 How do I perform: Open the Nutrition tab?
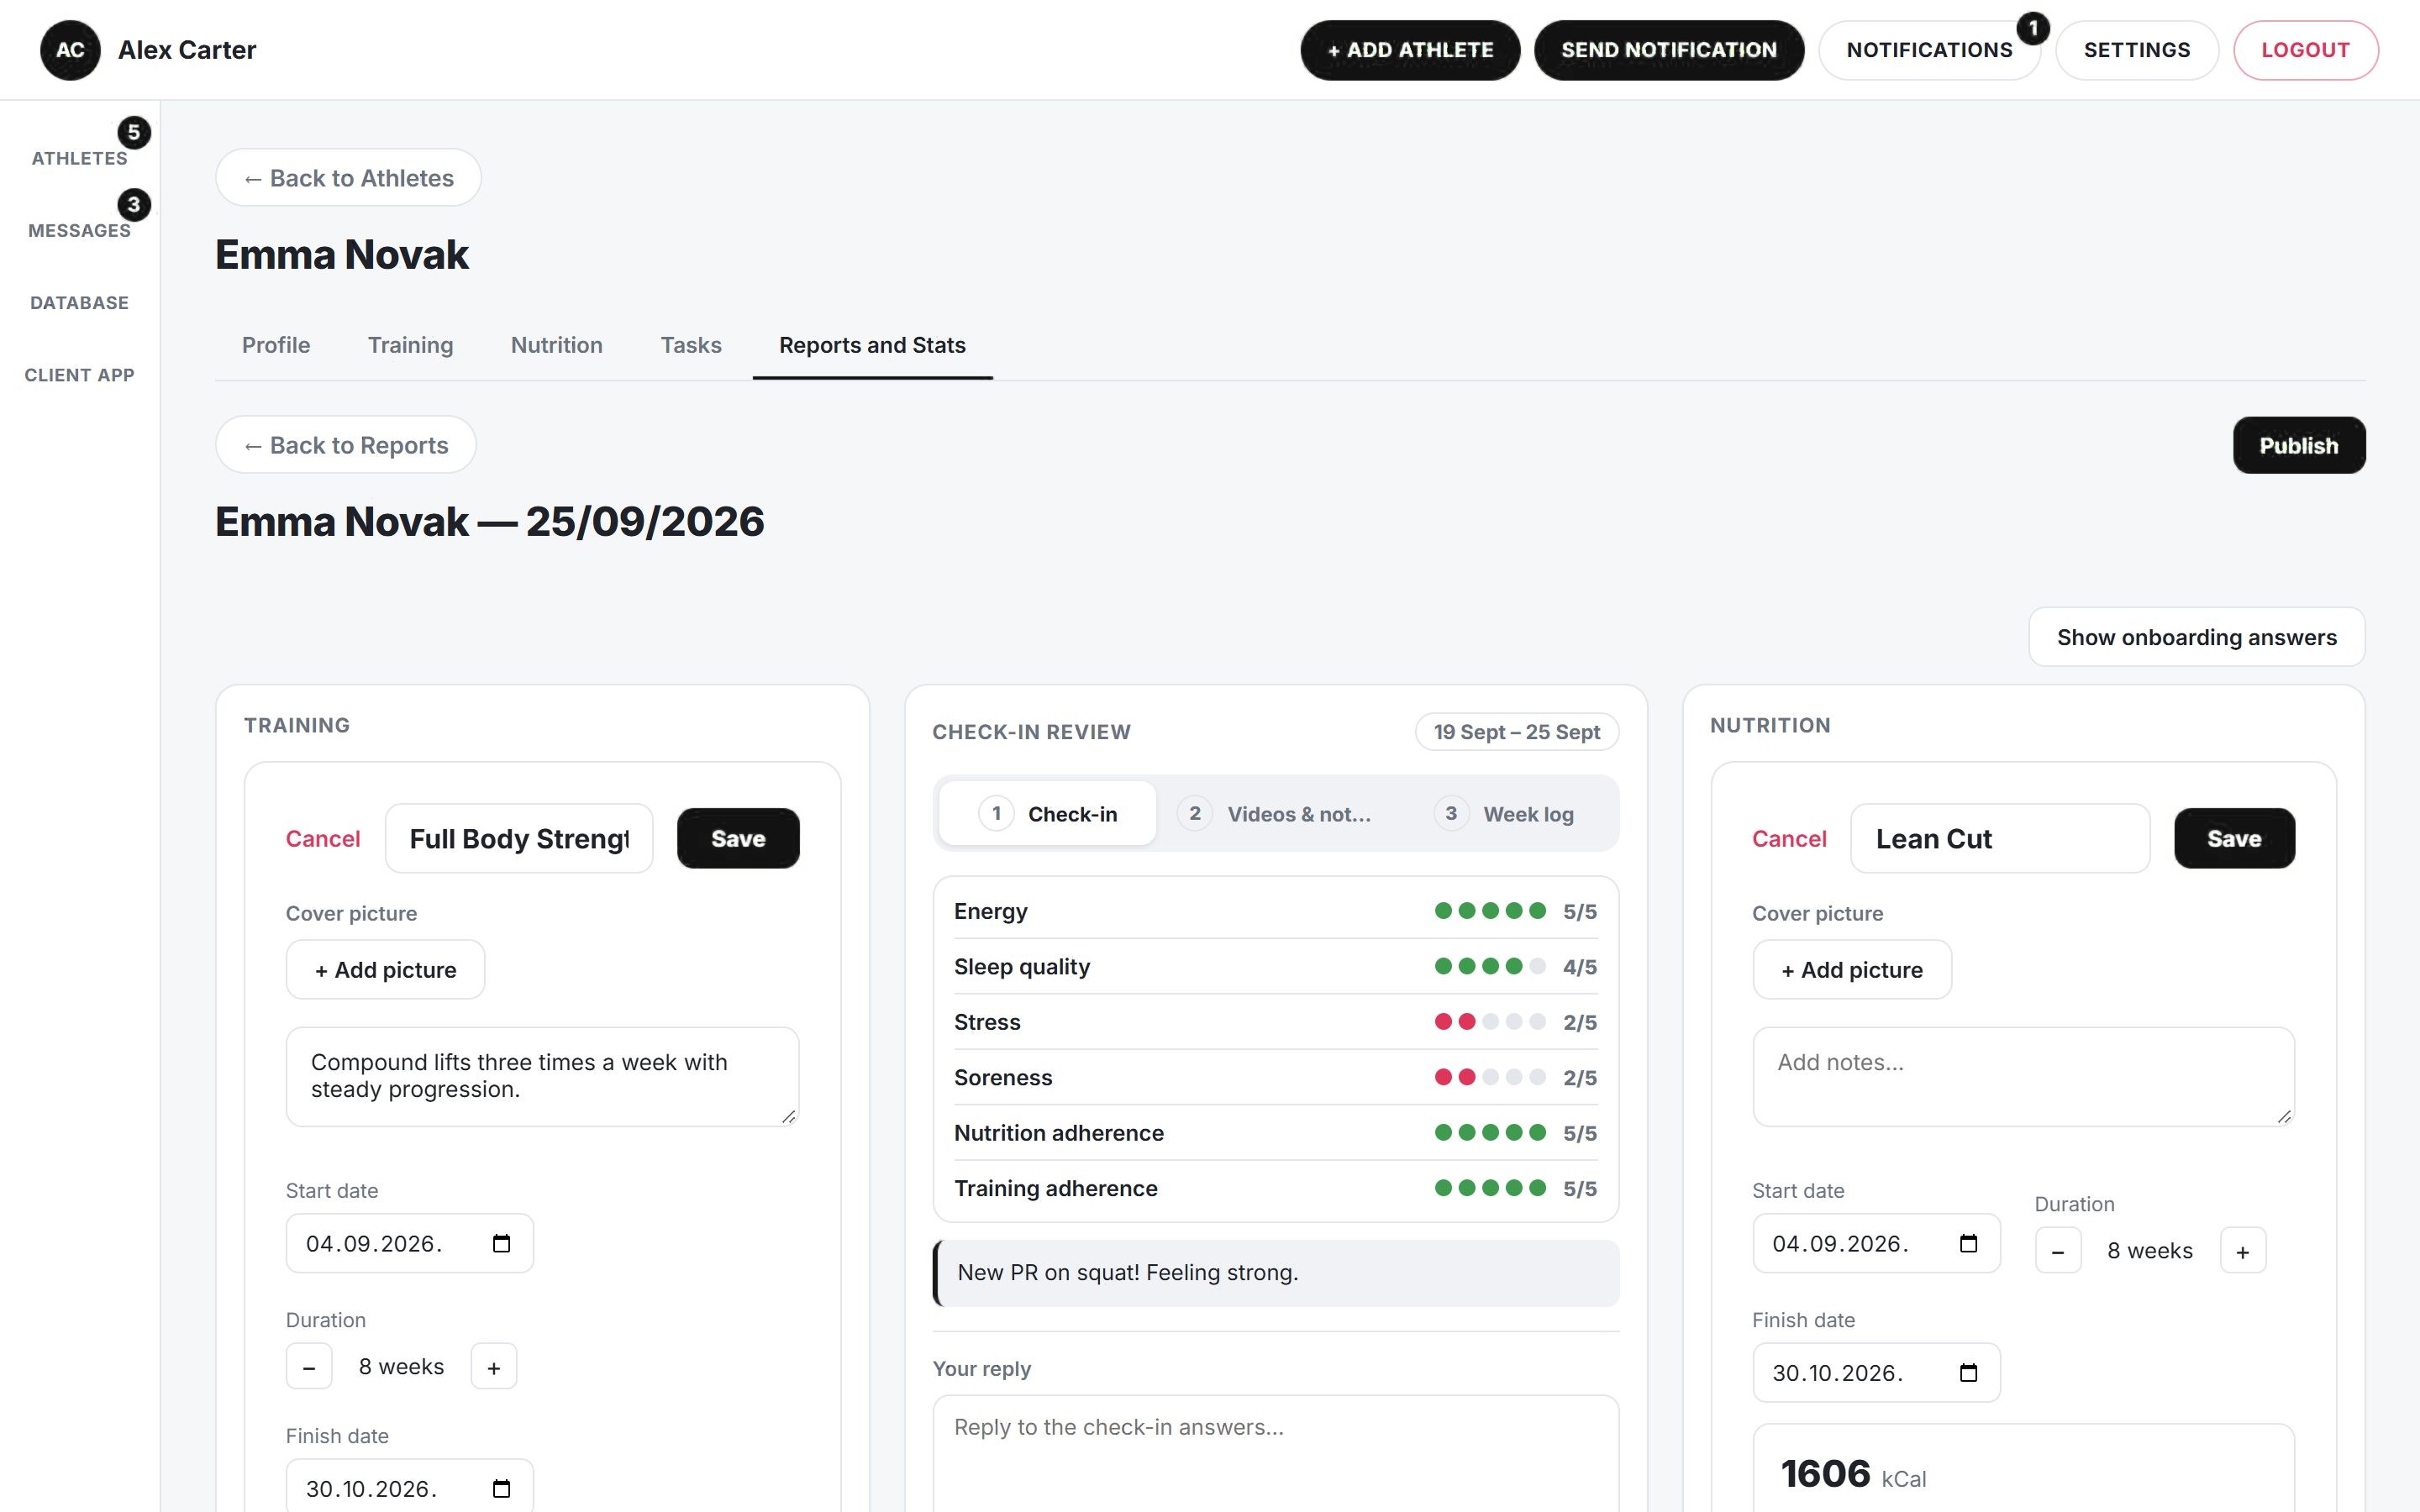click(x=557, y=345)
